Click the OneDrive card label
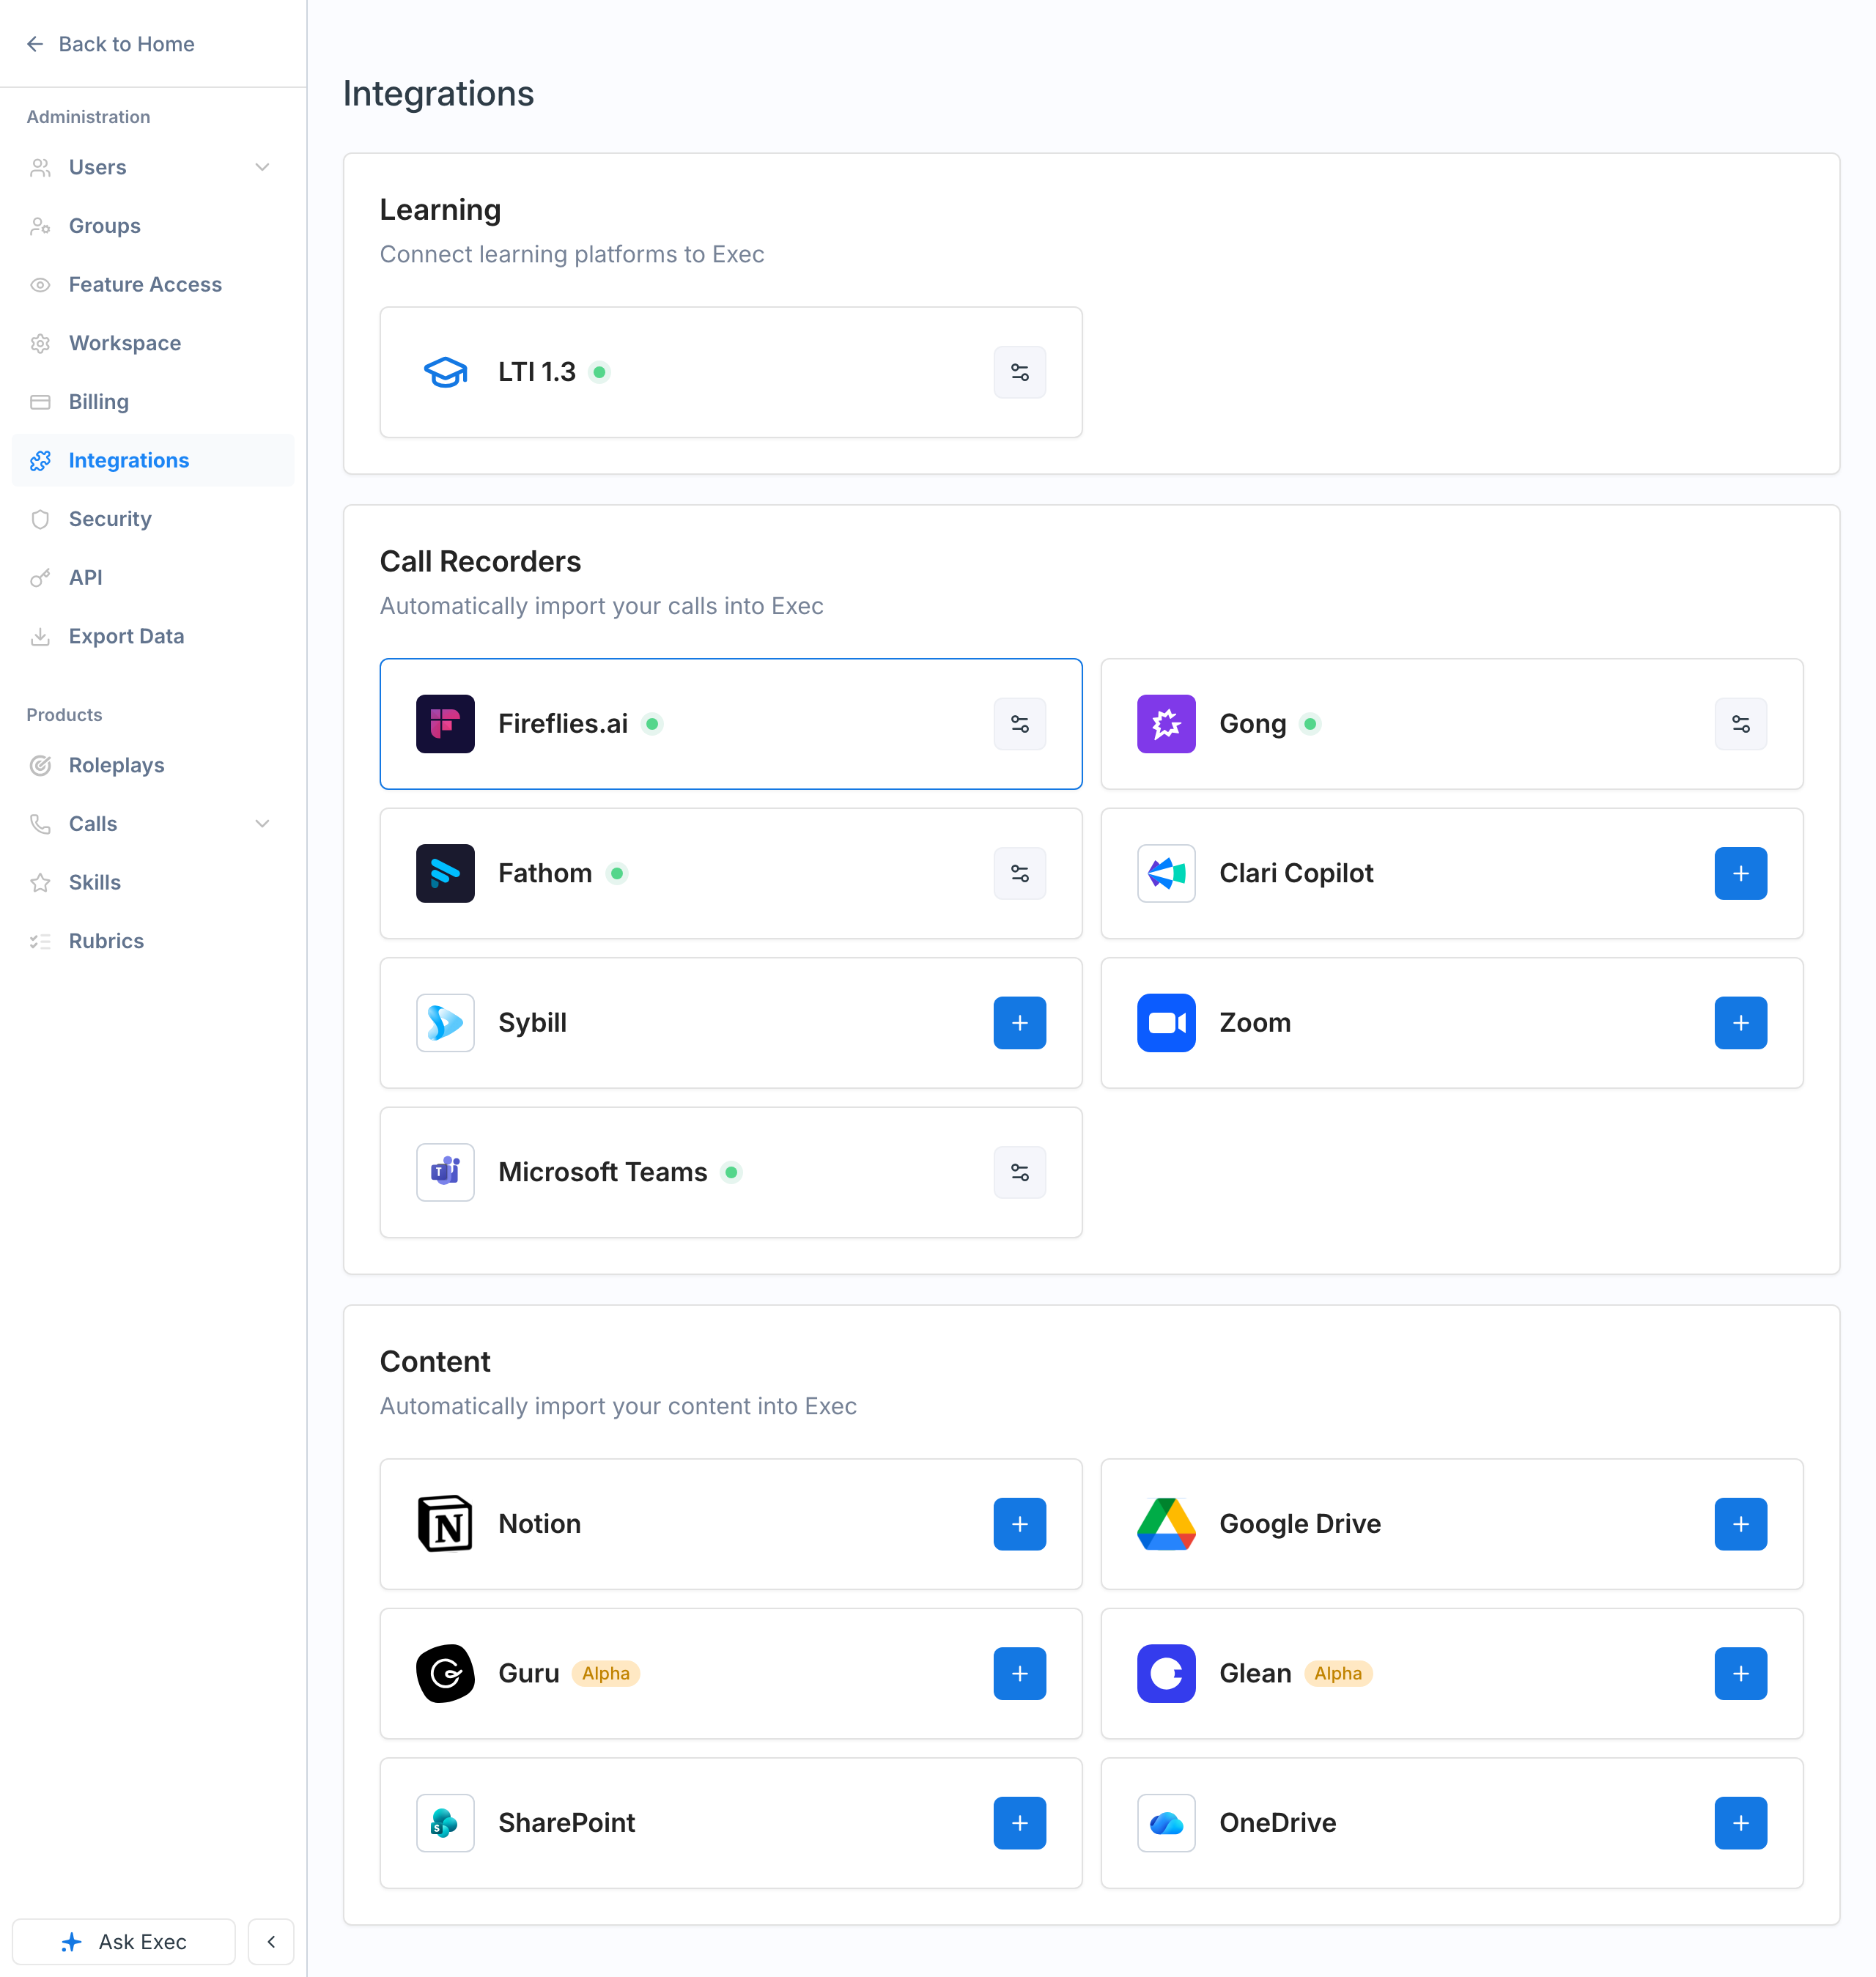 pyautogui.click(x=1277, y=1823)
